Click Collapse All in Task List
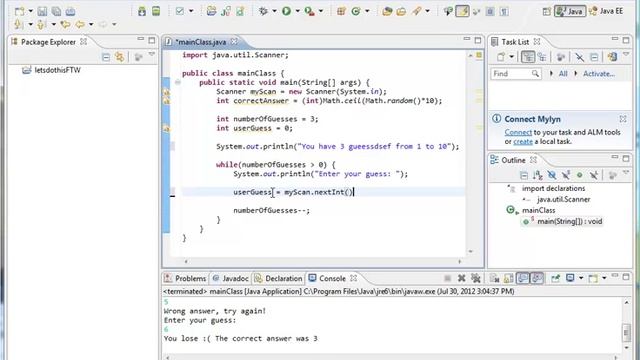 point(594,57)
